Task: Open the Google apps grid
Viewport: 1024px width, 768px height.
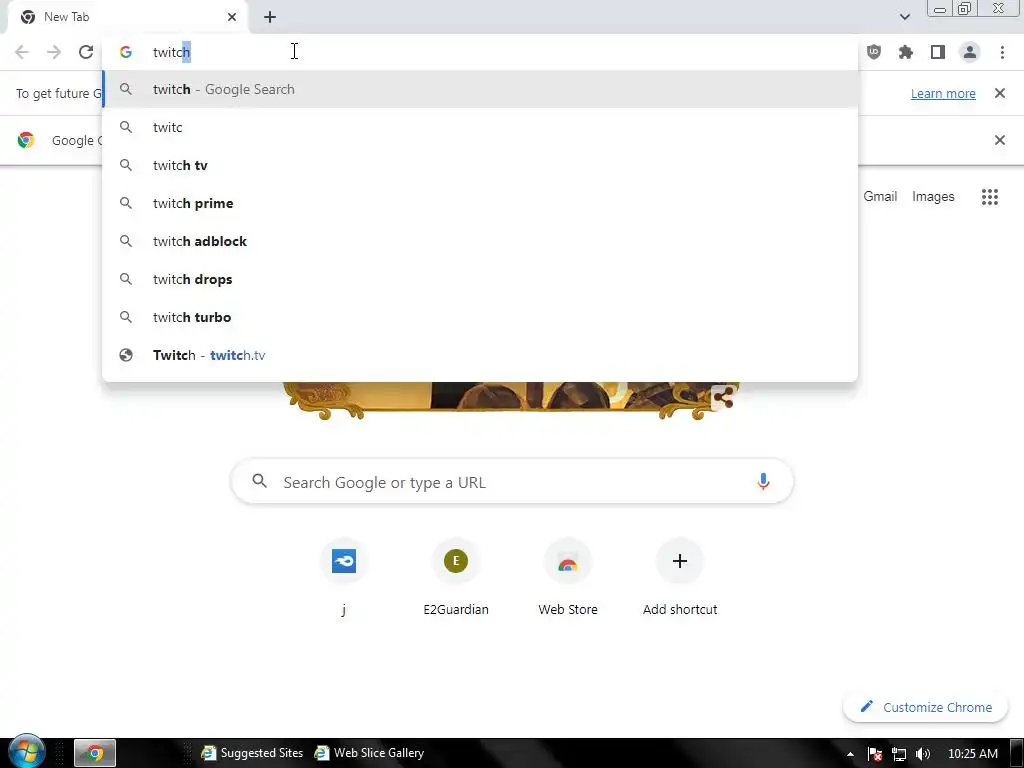Action: point(989,197)
